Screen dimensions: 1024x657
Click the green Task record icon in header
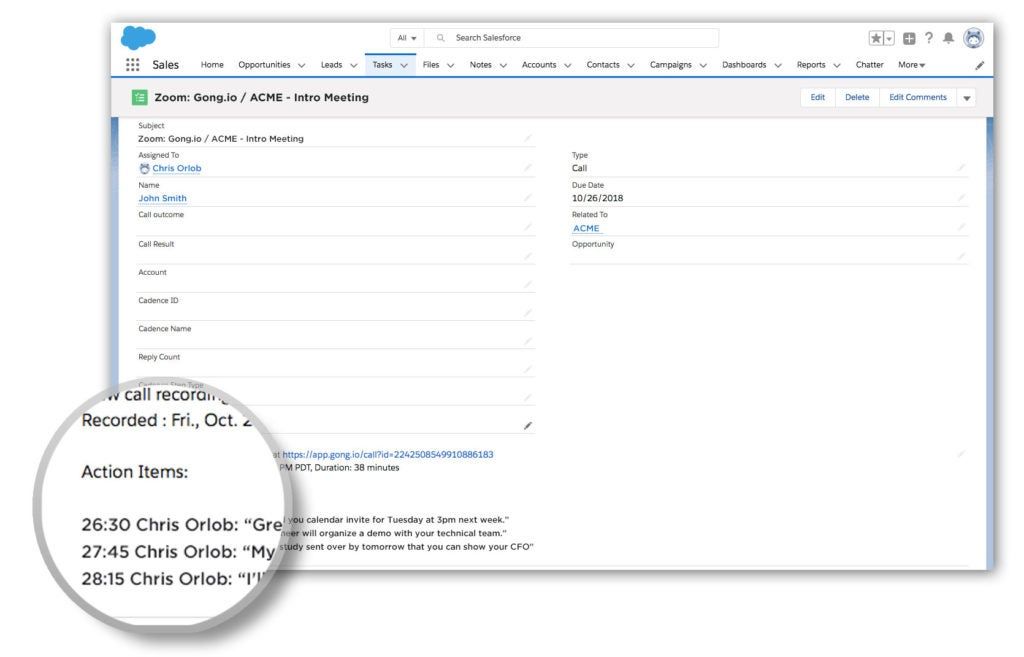(138, 97)
